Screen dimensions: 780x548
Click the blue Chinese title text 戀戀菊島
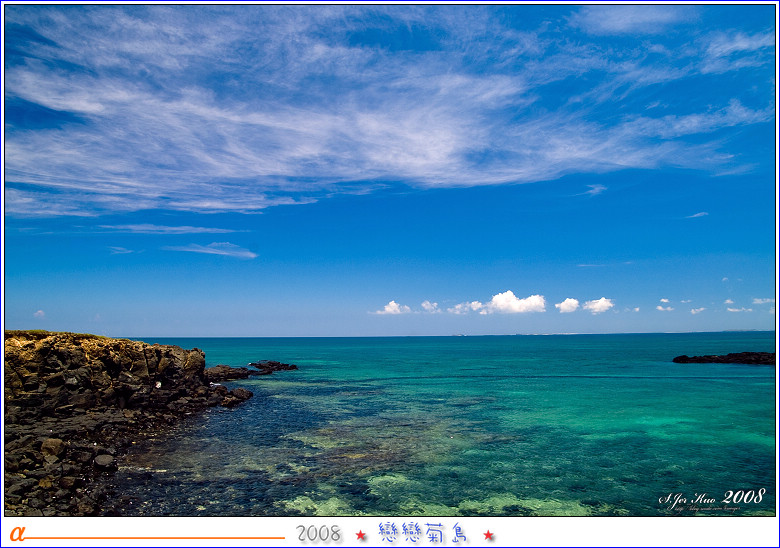(423, 533)
